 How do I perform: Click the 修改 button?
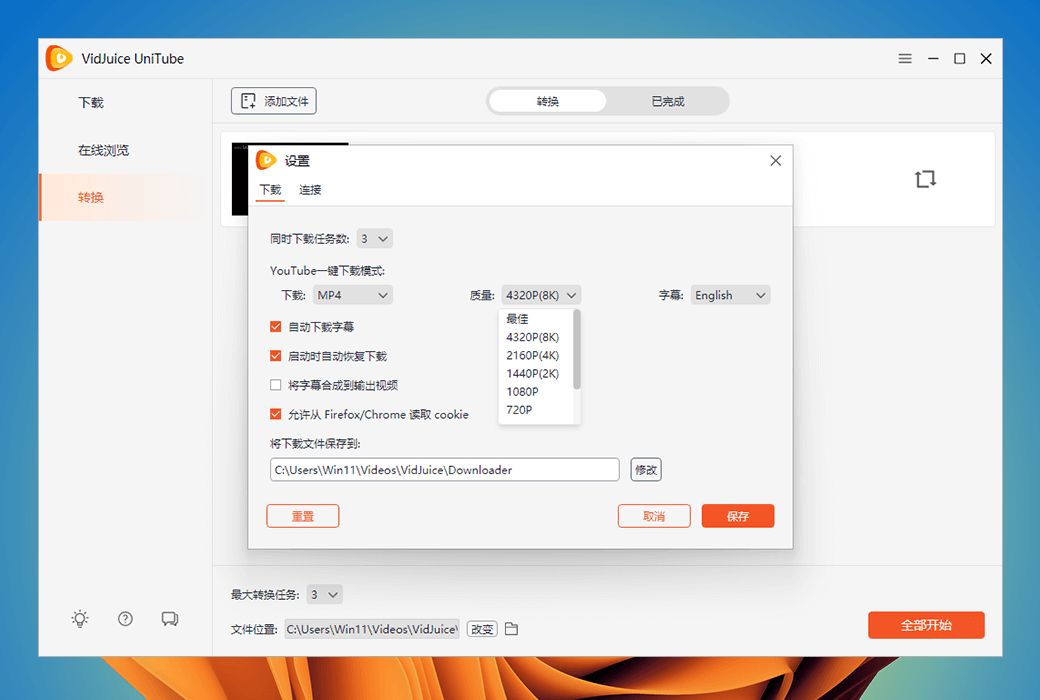[645, 470]
